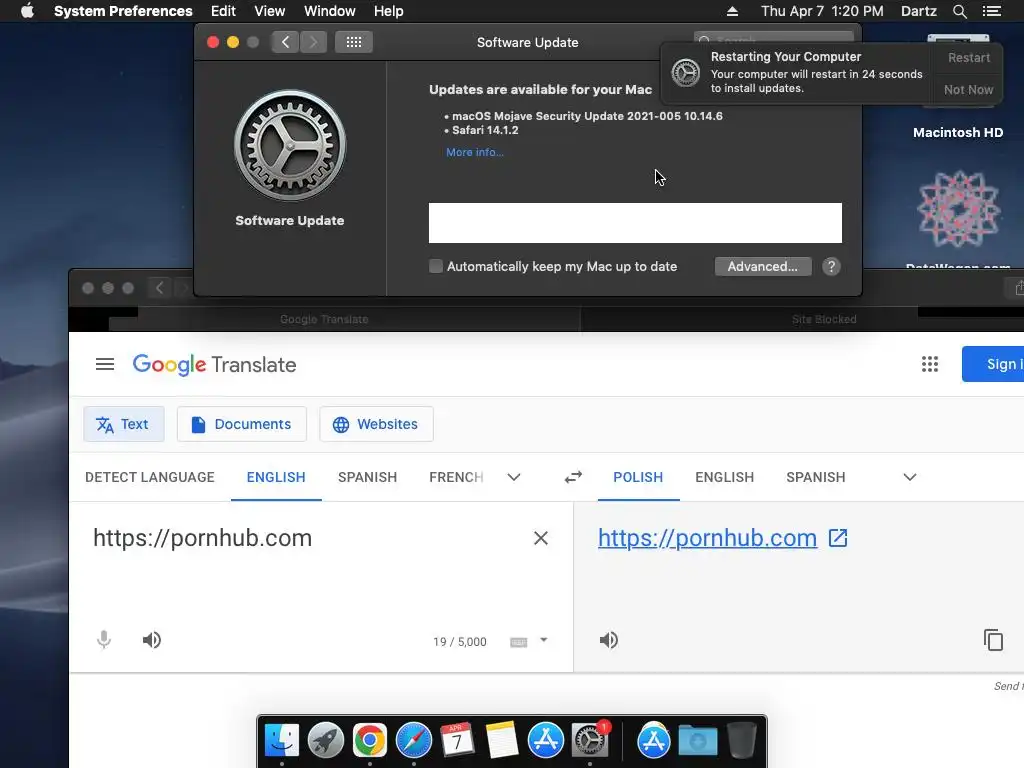Open Notes from the Dock
The image size is (1024, 768).
(x=502, y=741)
